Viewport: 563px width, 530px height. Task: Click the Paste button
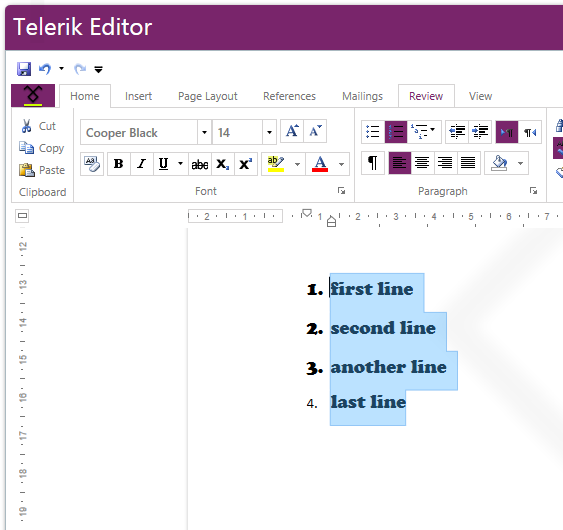click(x=42, y=170)
